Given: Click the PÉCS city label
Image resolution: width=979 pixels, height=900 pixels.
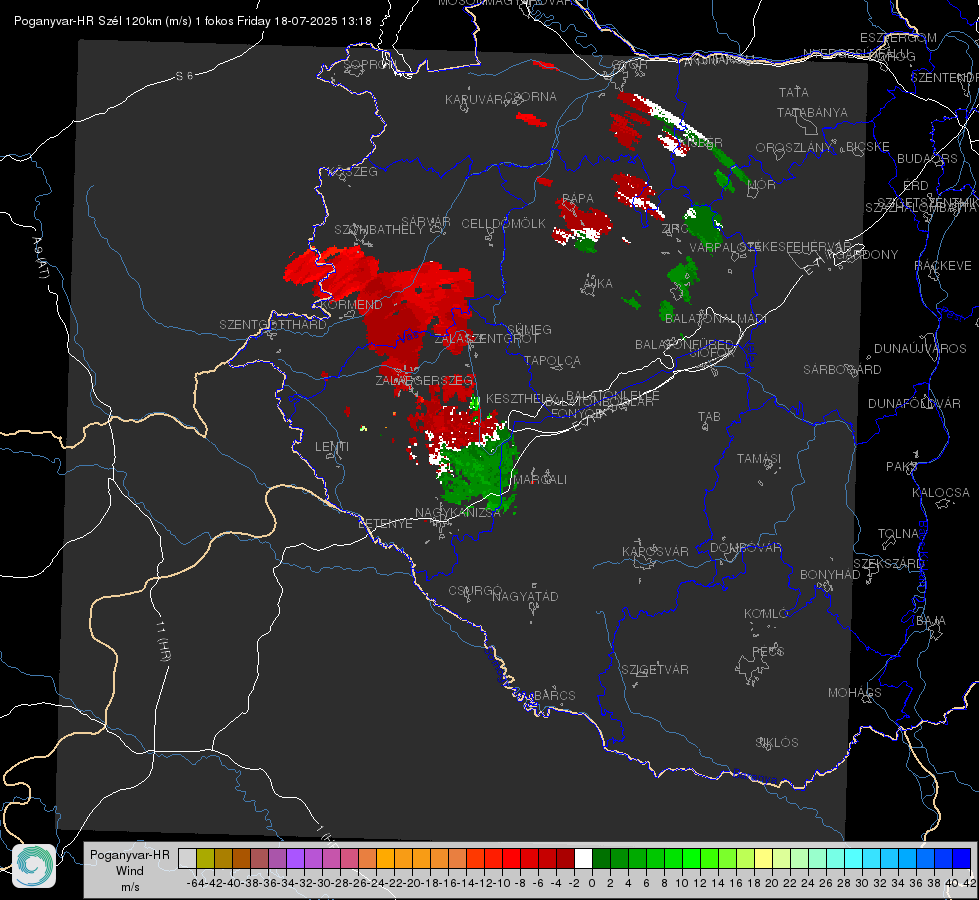Looking at the screenshot, I should [x=767, y=651].
